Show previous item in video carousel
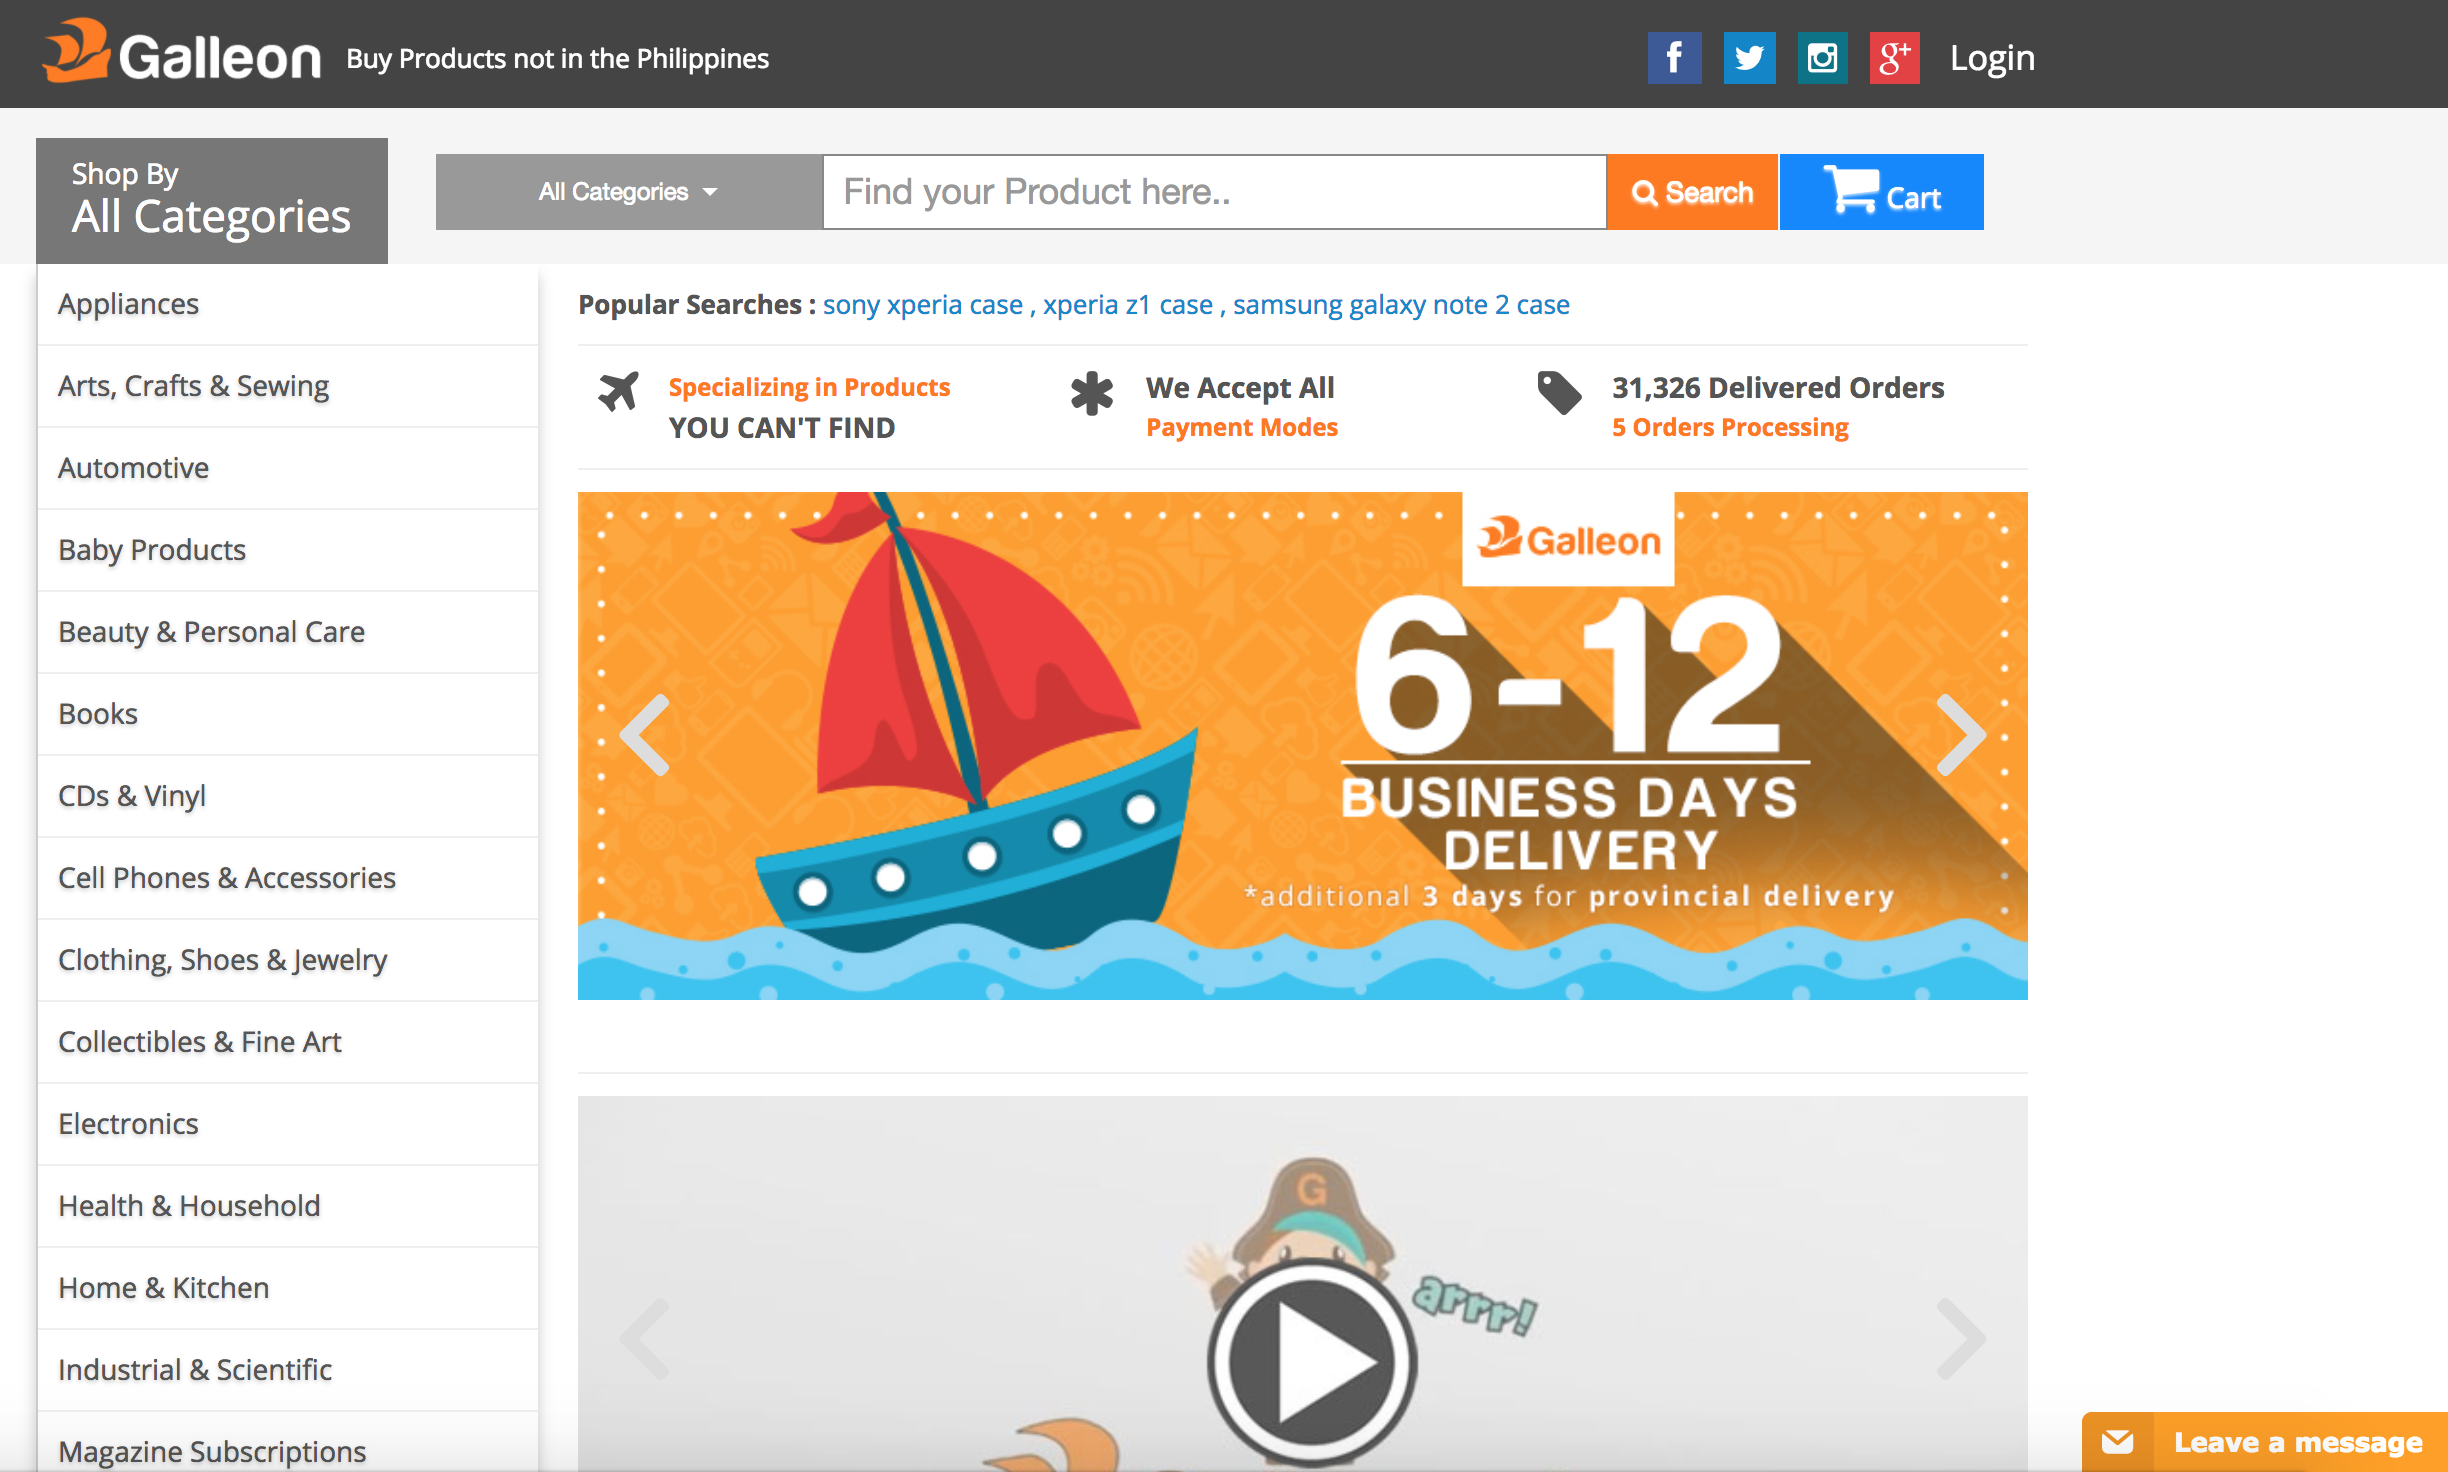 click(x=645, y=1339)
